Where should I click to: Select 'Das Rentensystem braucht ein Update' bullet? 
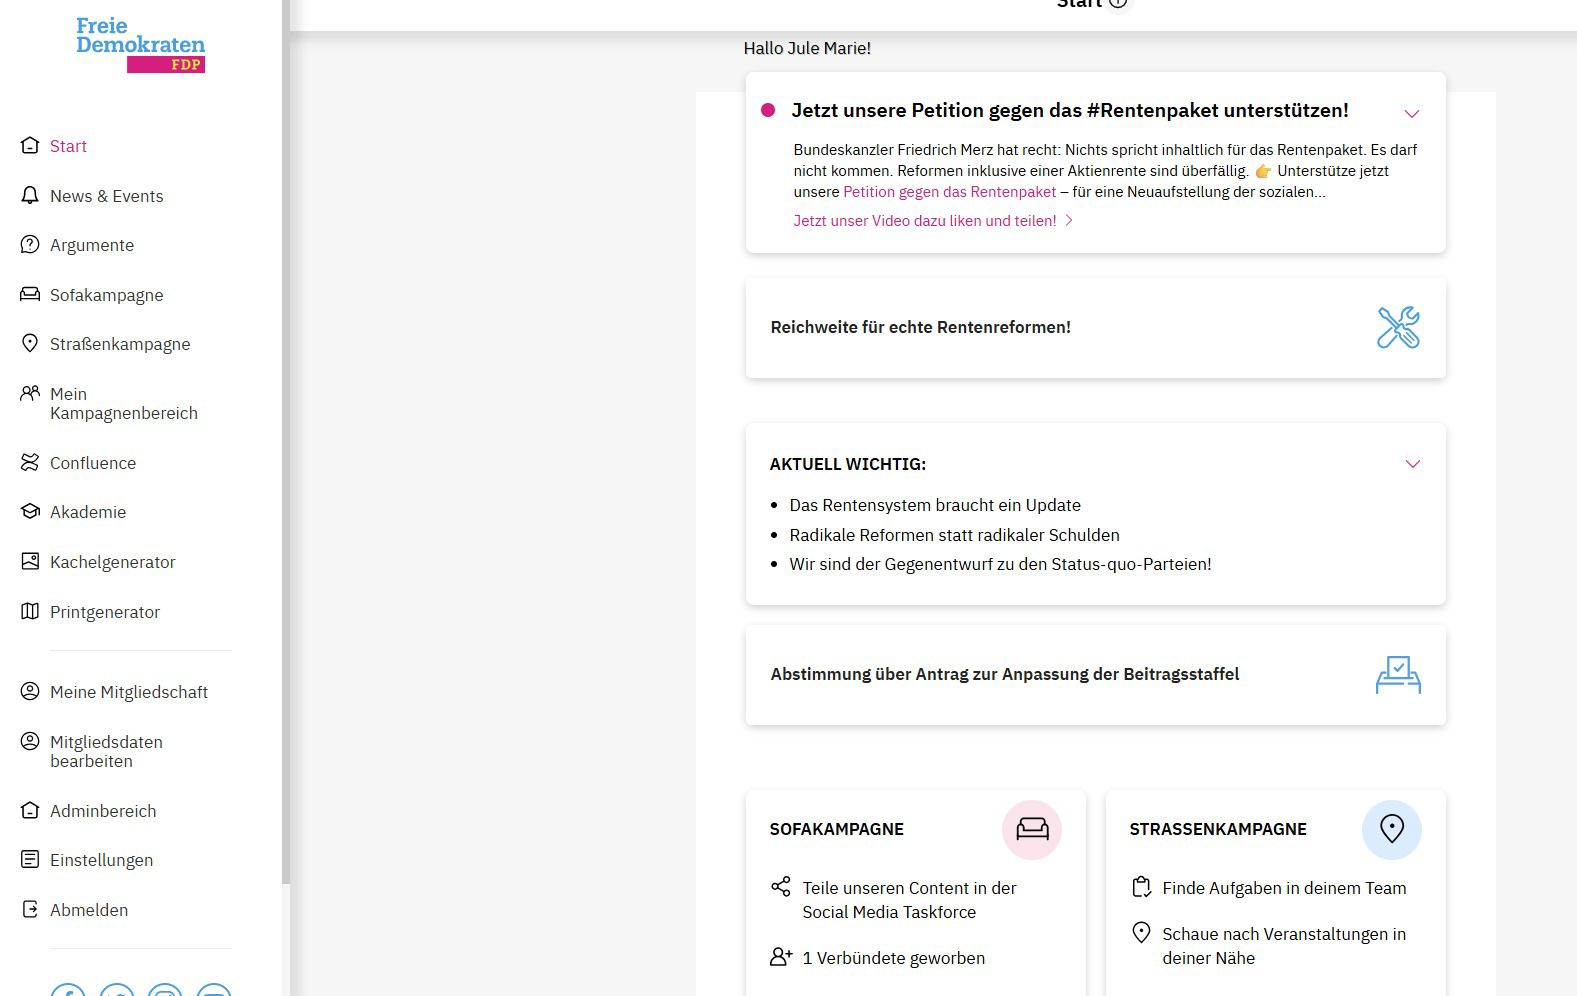click(x=935, y=505)
